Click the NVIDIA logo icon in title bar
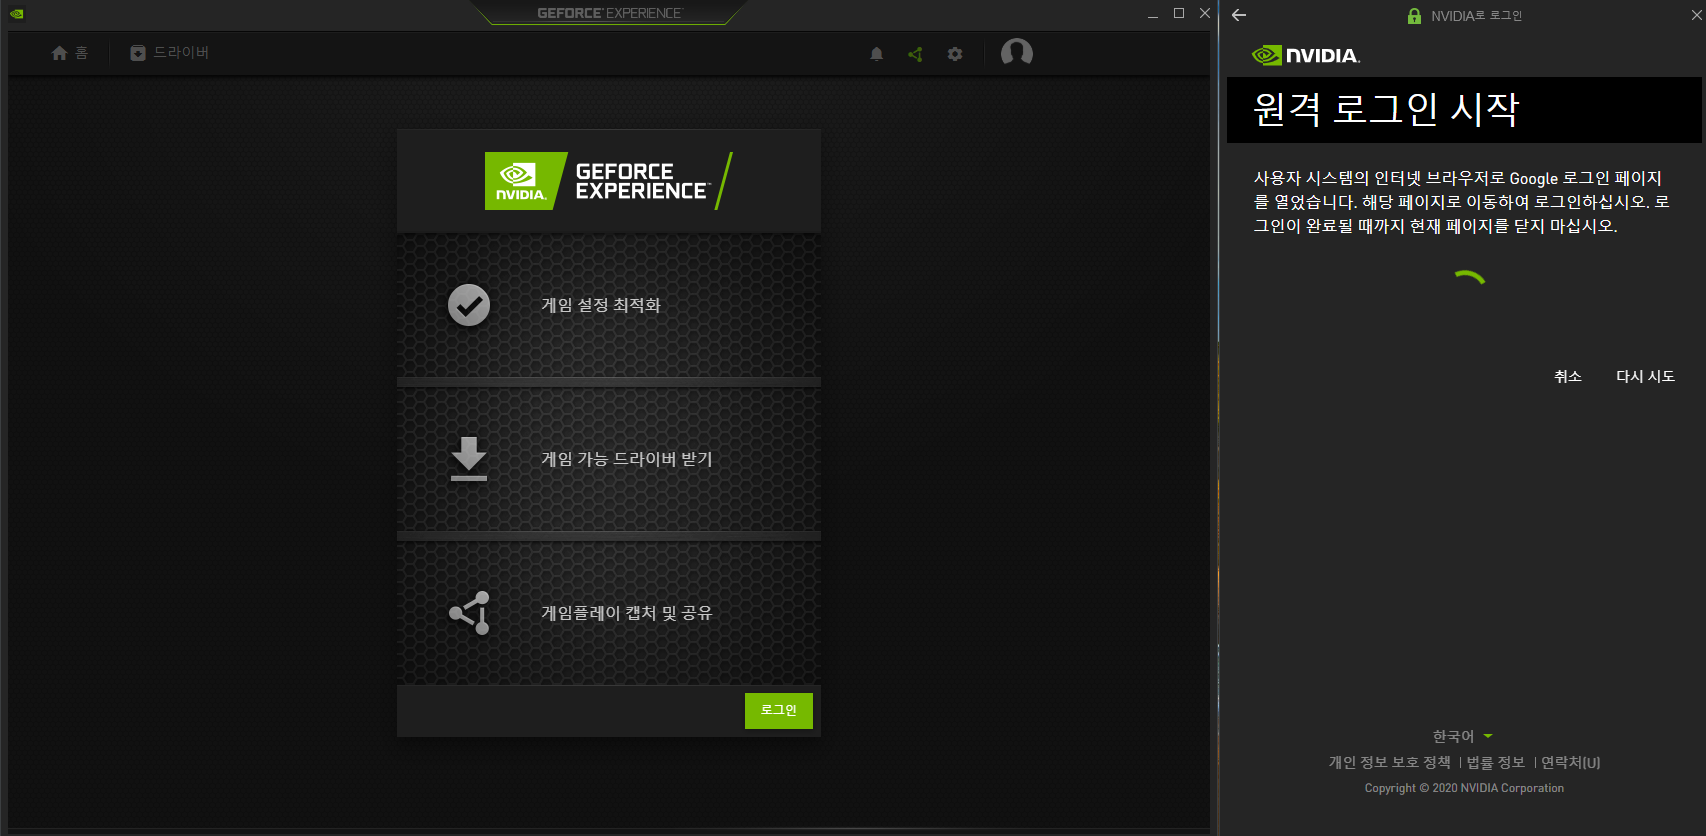 coord(16,14)
